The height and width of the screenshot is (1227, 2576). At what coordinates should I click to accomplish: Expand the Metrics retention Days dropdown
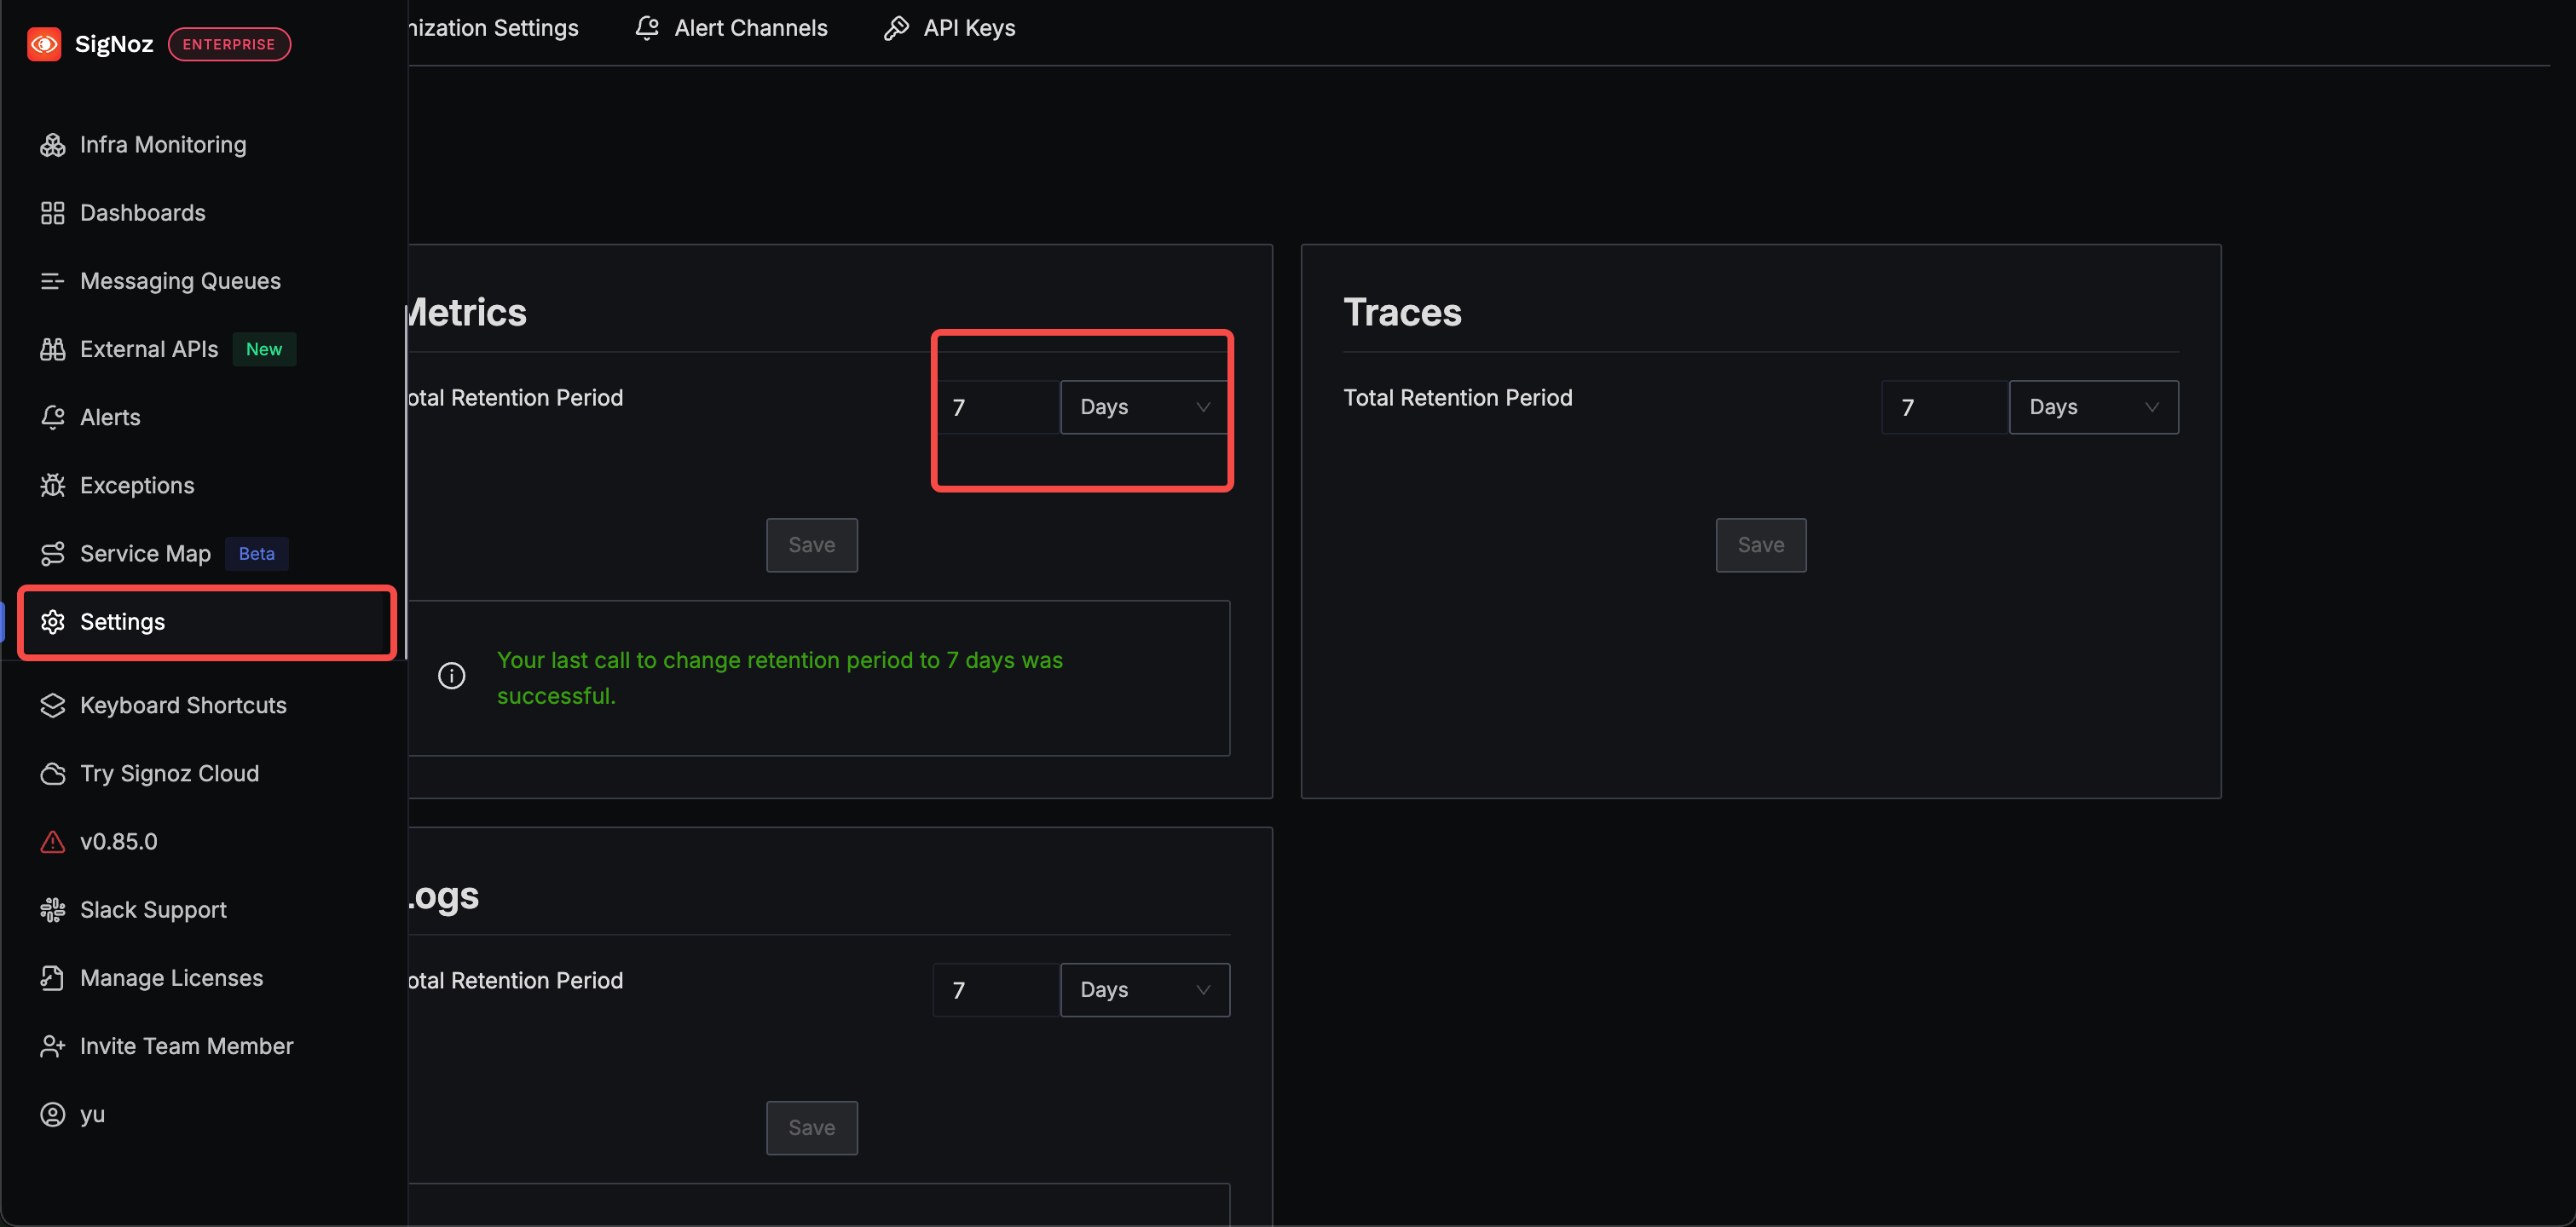coord(1144,407)
